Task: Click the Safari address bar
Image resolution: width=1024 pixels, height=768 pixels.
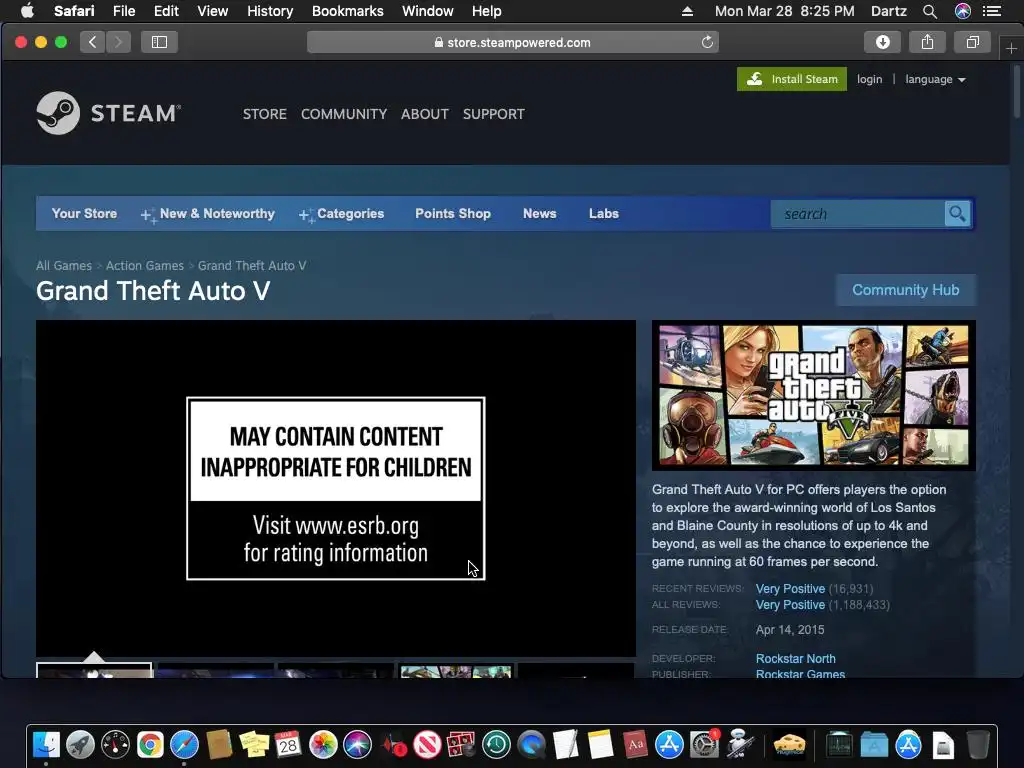Action: tap(513, 42)
